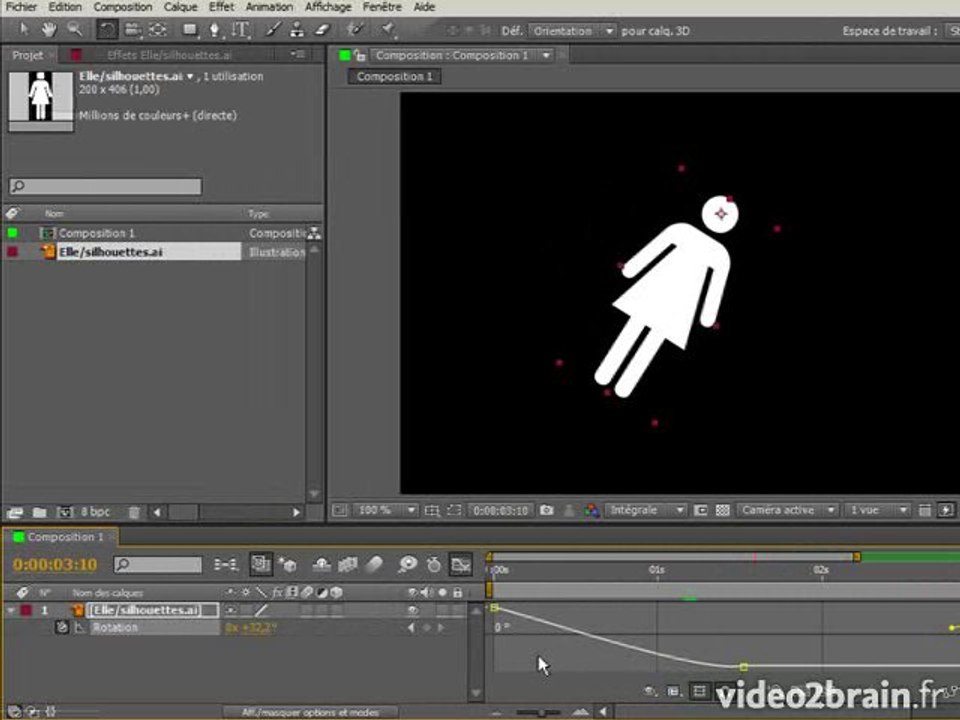960x720 pixels.
Task: Select the Eraser tool
Action: coord(323,29)
